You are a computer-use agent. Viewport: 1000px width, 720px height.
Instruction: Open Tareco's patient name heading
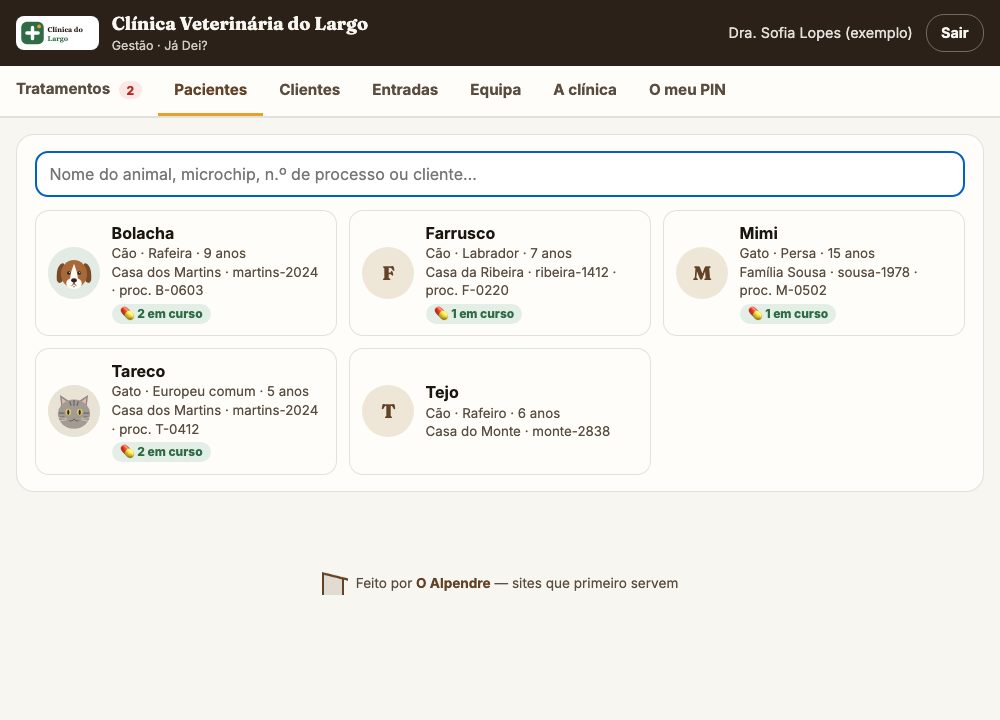138,371
